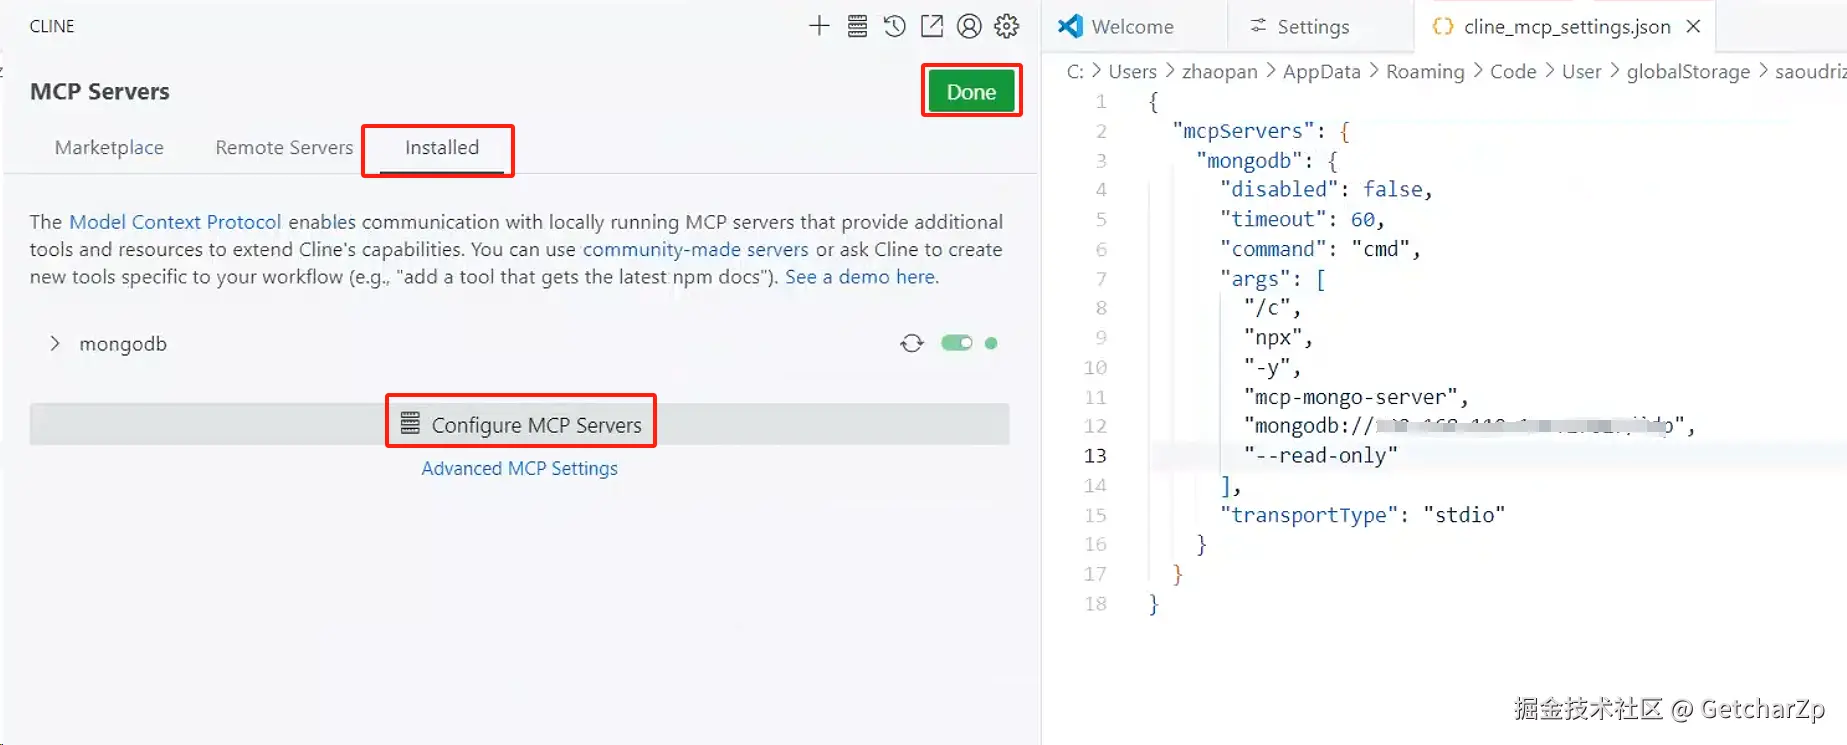Click the "/c" argument on line 8
The image size is (1847, 745).
[1267, 308]
